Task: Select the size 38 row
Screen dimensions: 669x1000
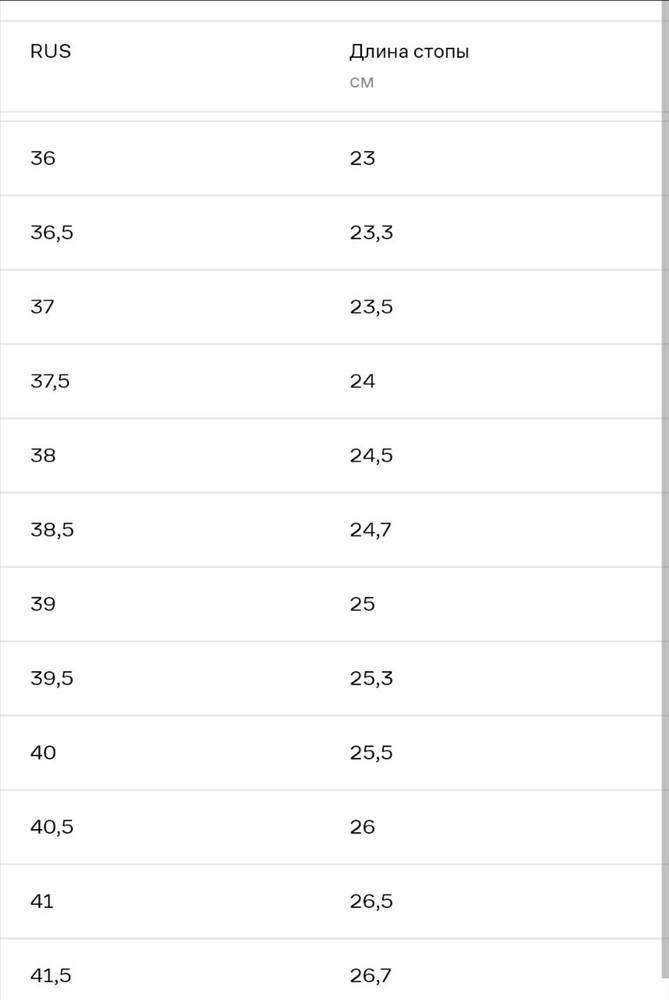Action: coord(330,455)
